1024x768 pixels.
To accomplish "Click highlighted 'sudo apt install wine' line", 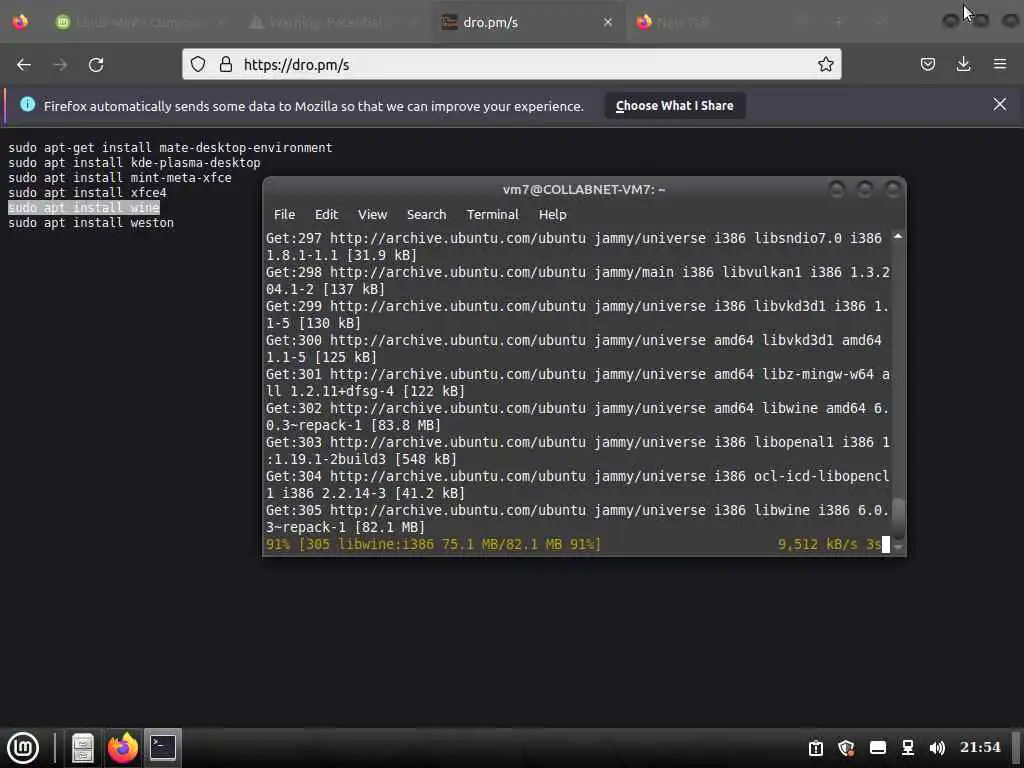I will tap(84, 208).
